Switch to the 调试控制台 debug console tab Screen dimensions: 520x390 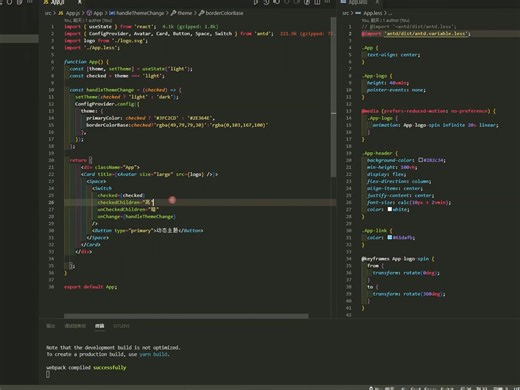coord(75,326)
